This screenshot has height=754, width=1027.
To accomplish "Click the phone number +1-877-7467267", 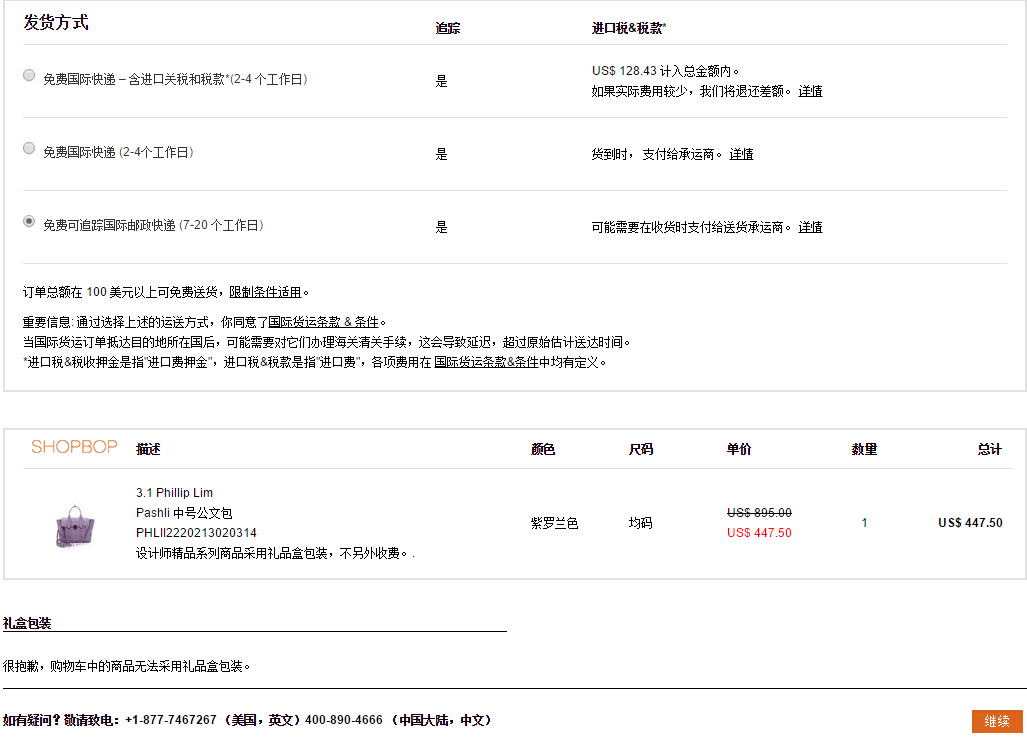I will (x=170, y=720).
